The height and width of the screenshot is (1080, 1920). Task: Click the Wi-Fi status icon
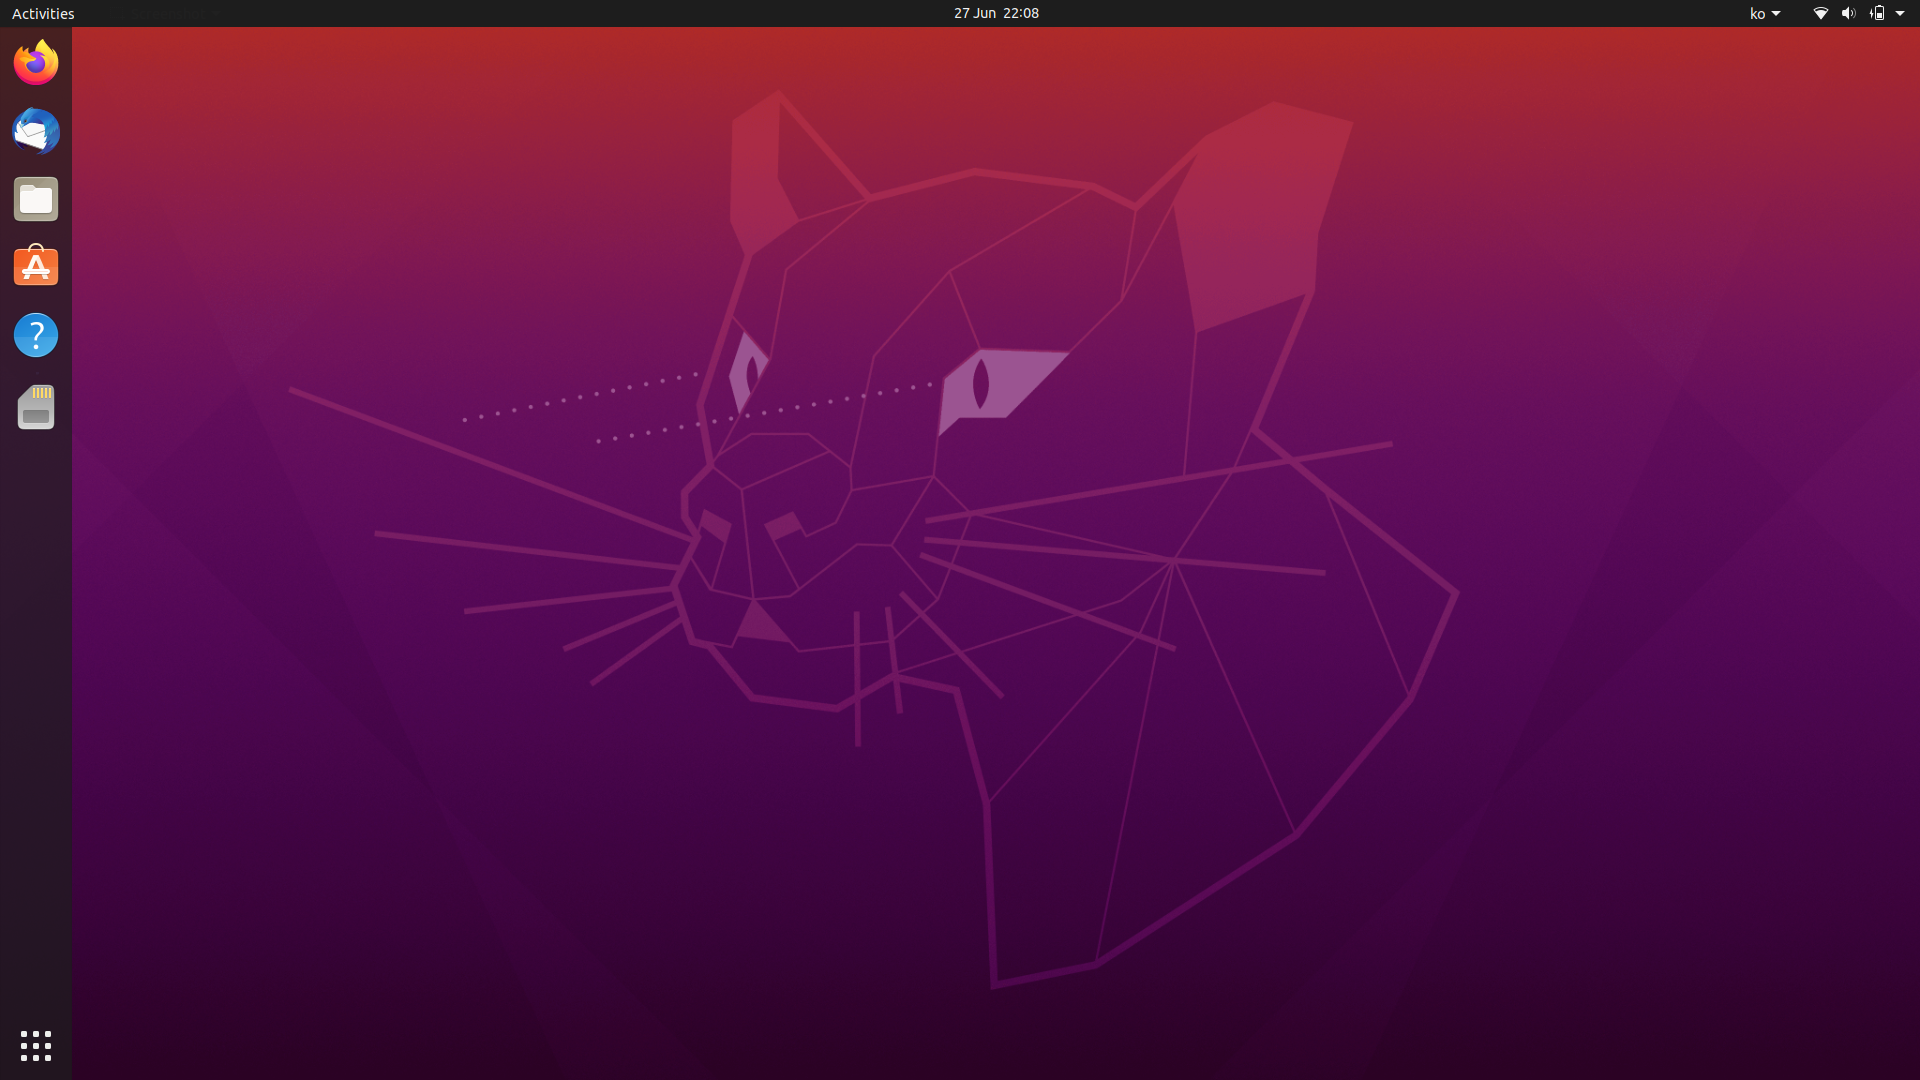pos(1820,13)
